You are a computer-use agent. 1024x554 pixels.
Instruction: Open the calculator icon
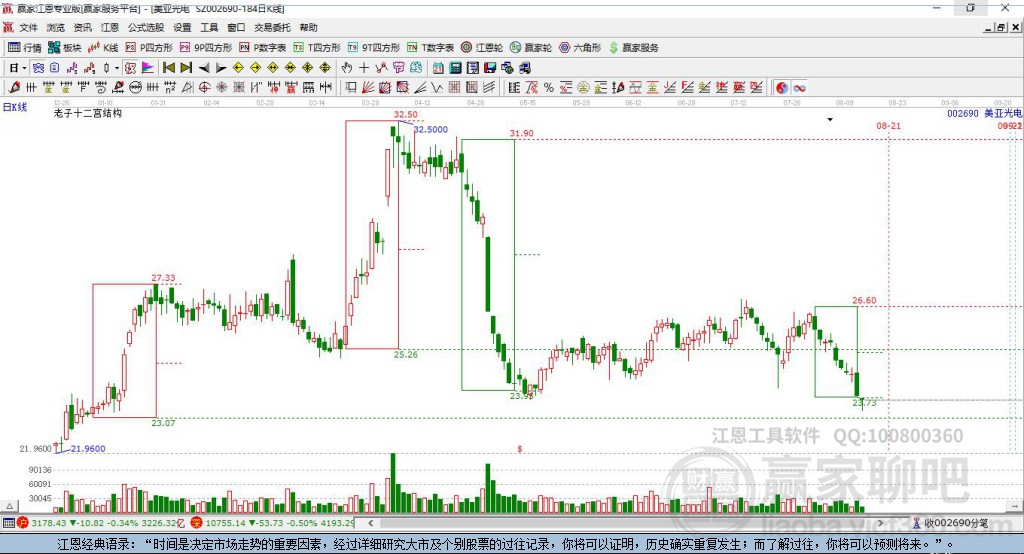click(x=455, y=68)
